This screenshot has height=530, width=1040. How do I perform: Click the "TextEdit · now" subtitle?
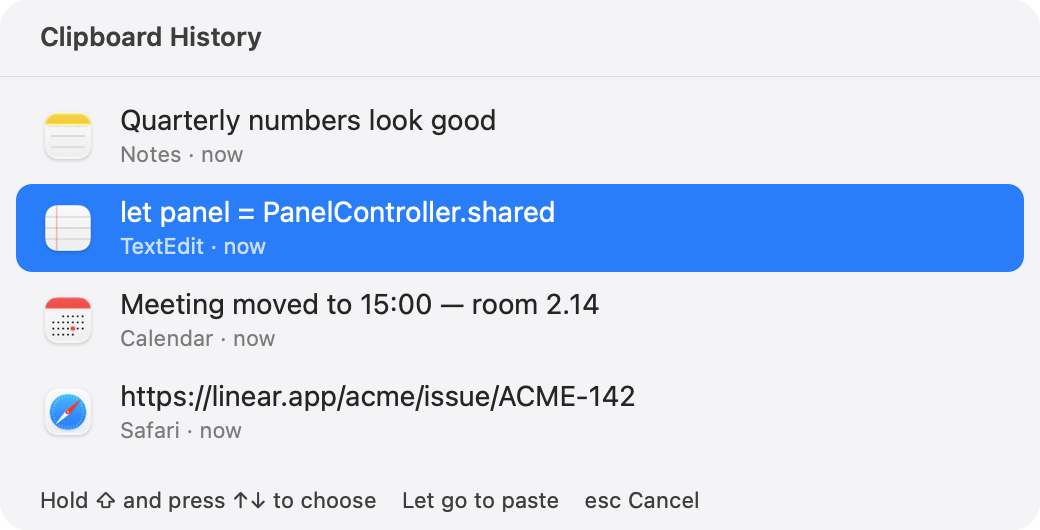[x=193, y=246]
